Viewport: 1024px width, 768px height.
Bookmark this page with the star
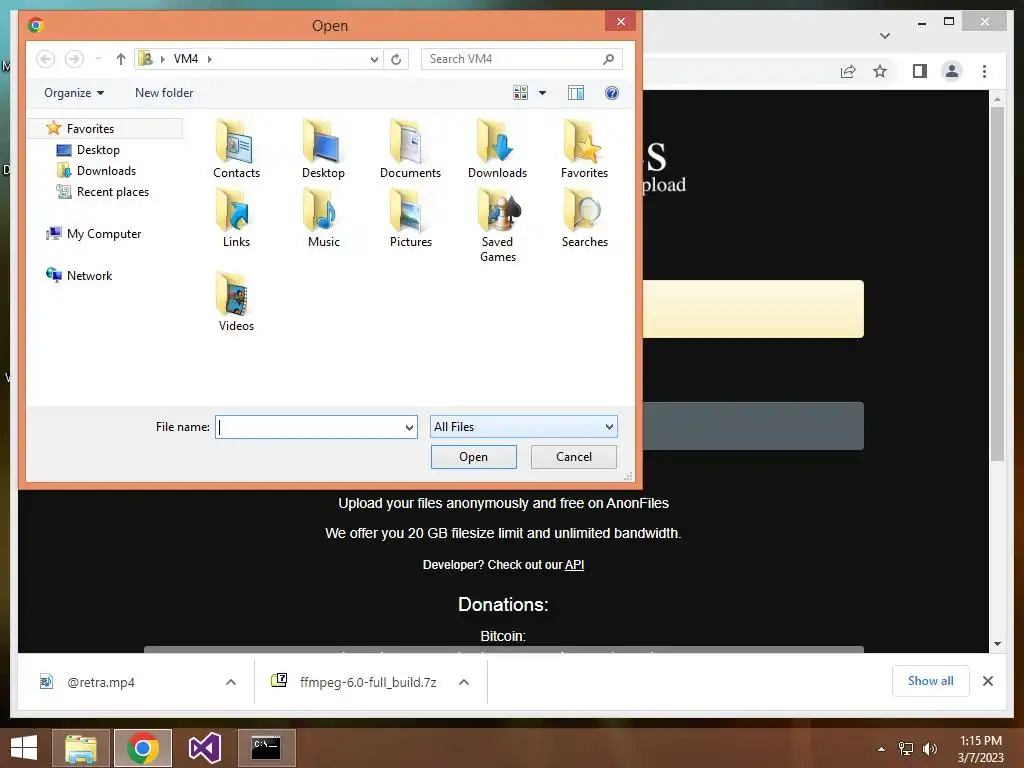880,71
